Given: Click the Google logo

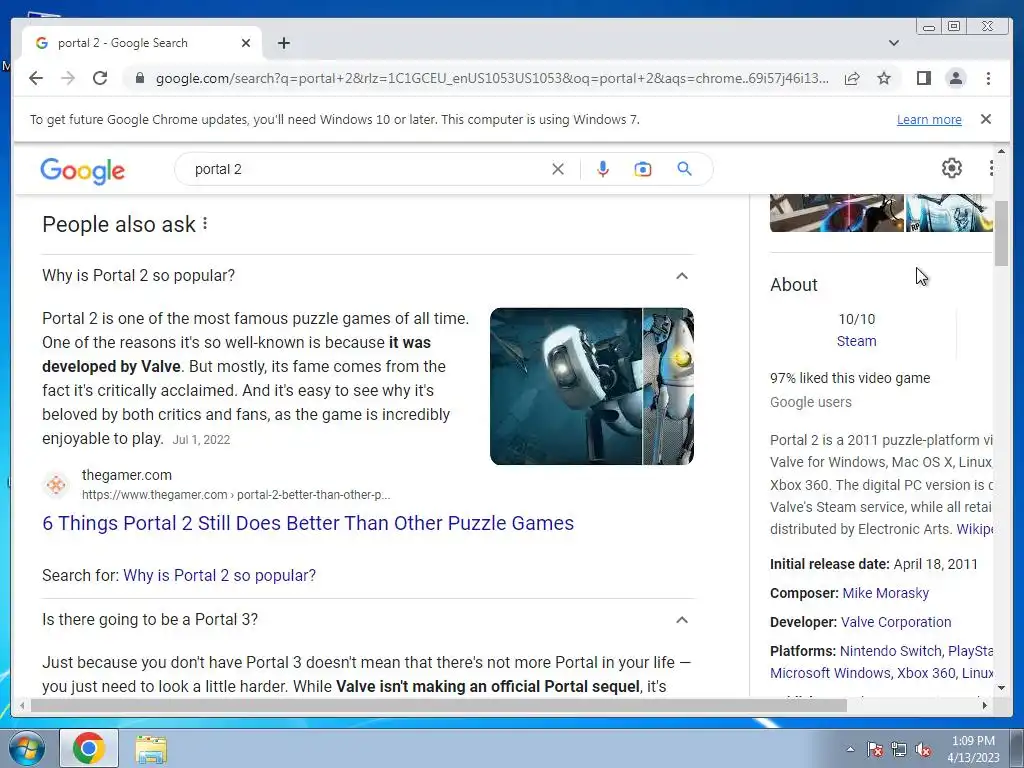Looking at the screenshot, I should coord(82,170).
